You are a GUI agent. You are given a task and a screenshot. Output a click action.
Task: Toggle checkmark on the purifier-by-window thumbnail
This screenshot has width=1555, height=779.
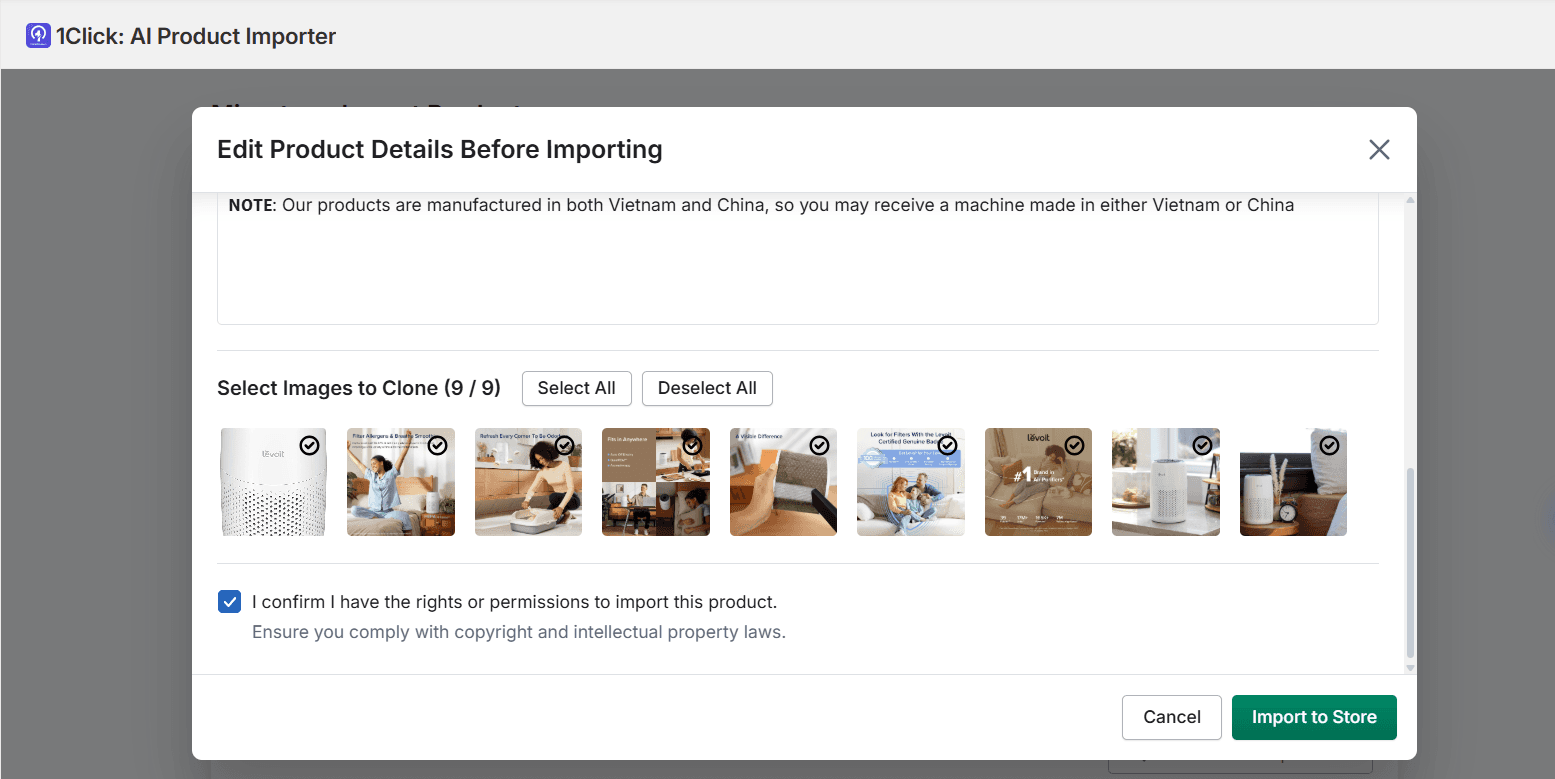tap(1202, 446)
